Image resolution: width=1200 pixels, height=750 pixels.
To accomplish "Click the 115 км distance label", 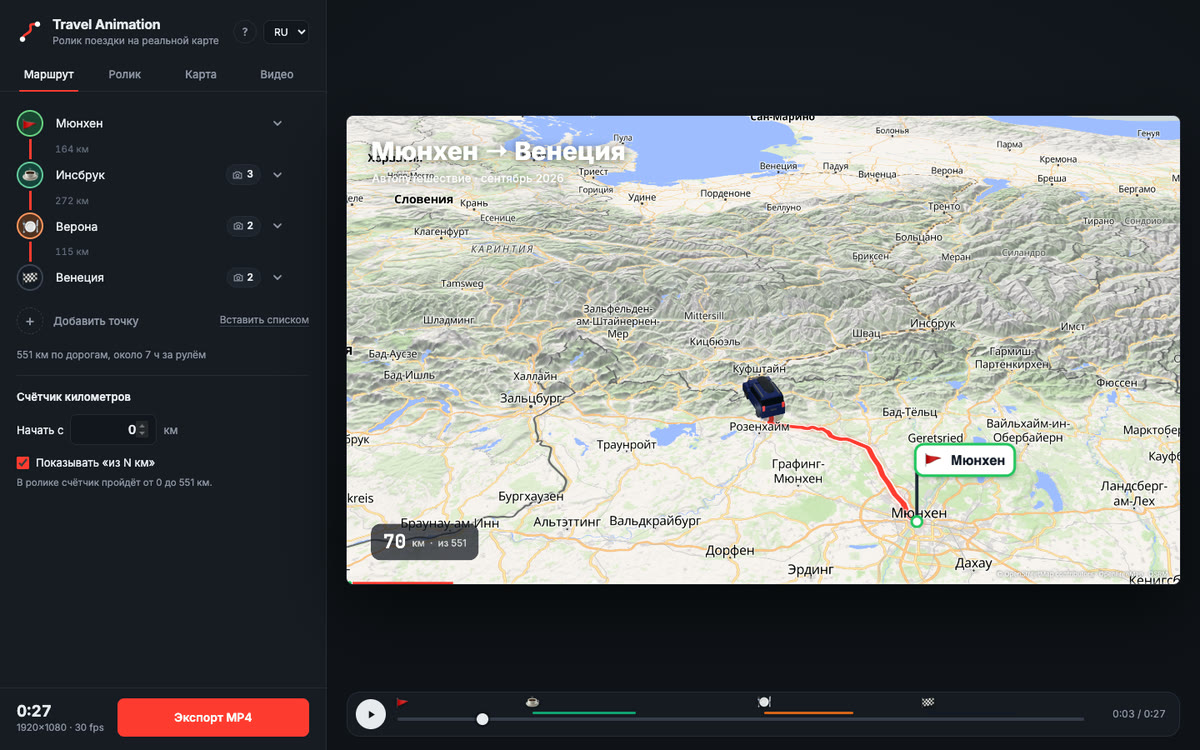I will pos(72,252).
